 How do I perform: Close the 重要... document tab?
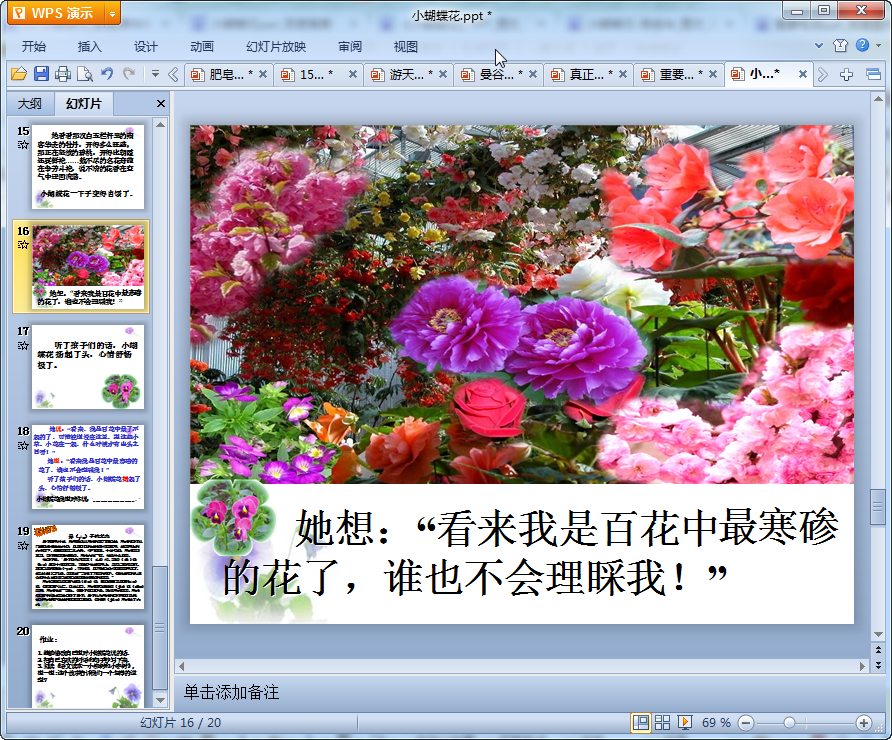712,74
